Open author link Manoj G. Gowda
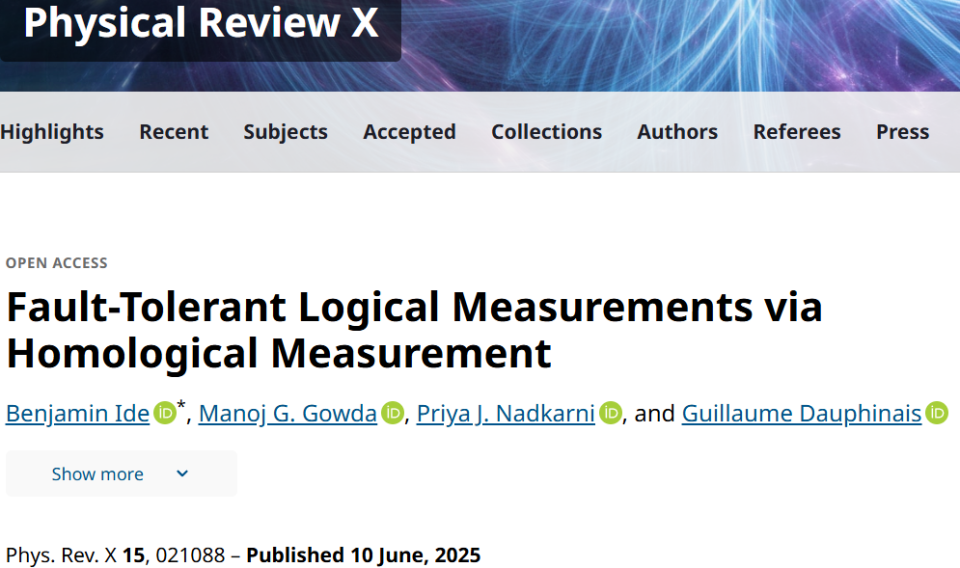 288,414
